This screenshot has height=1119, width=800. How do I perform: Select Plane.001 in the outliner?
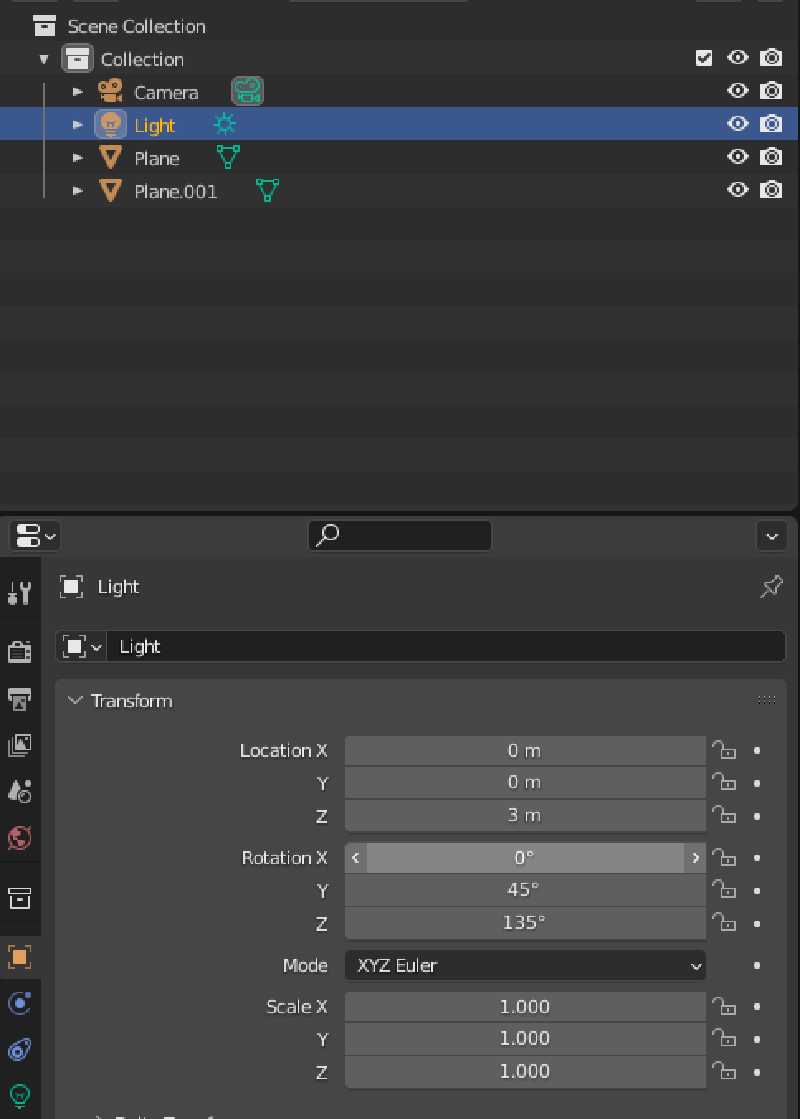click(175, 191)
